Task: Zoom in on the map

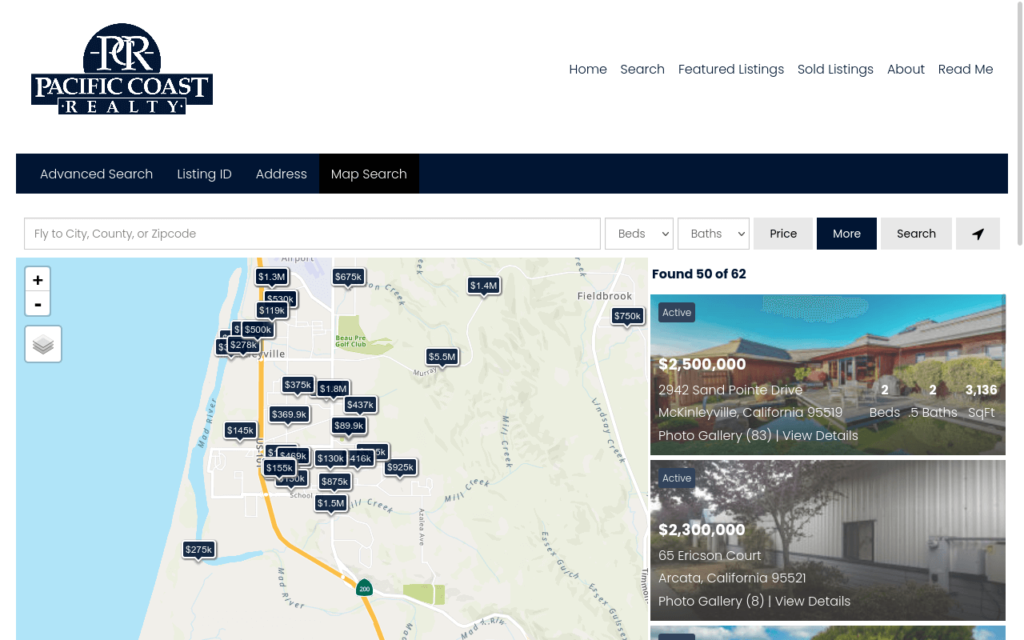Action: pos(38,280)
